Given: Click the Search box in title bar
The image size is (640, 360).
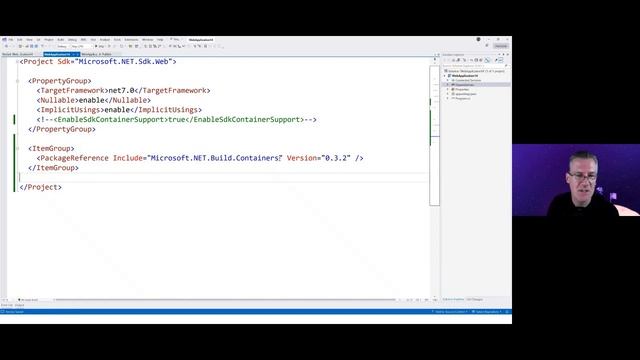Looking at the screenshot, I should [x=176, y=40].
